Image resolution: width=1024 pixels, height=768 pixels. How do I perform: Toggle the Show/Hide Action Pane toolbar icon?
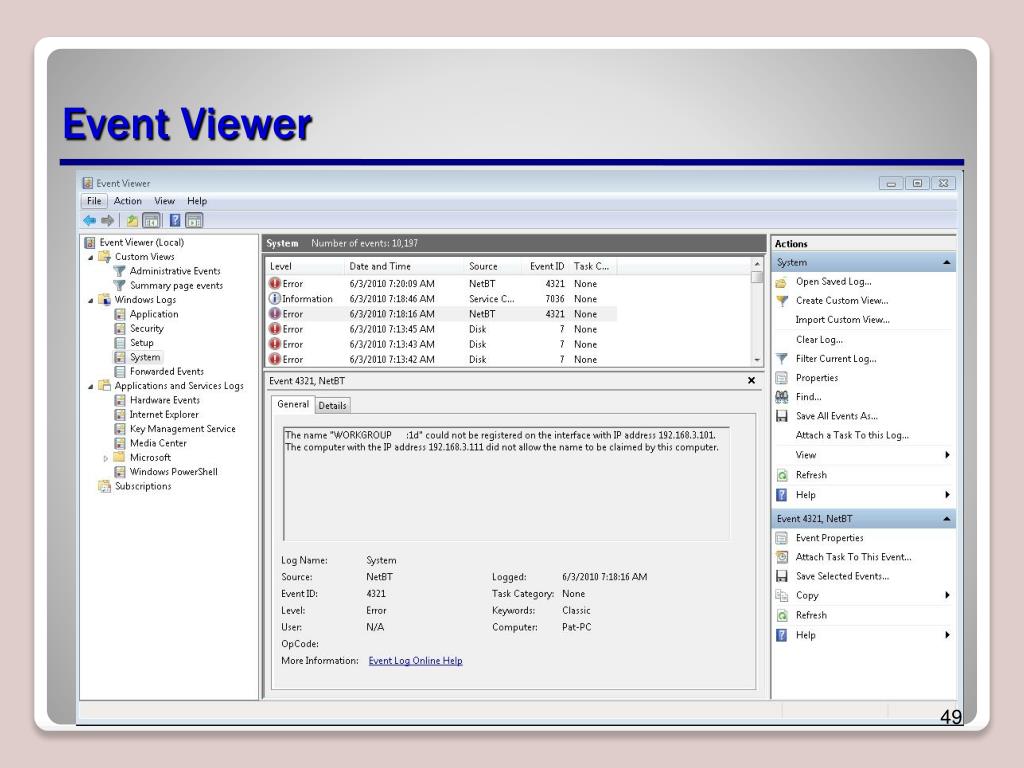click(195, 221)
